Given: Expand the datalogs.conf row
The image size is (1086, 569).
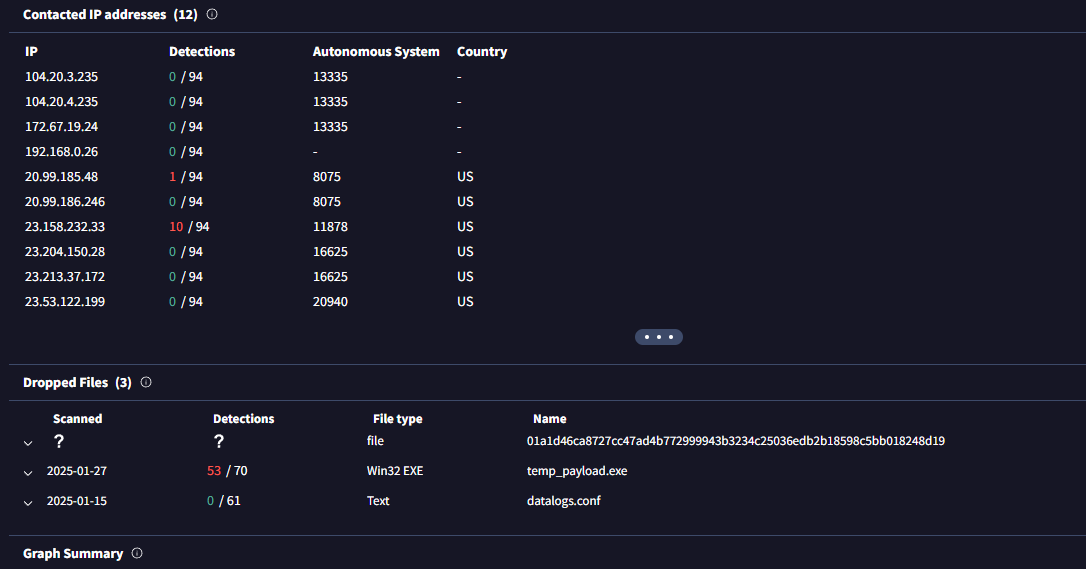Looking at the screenshot, I should [x=28, y=503].
